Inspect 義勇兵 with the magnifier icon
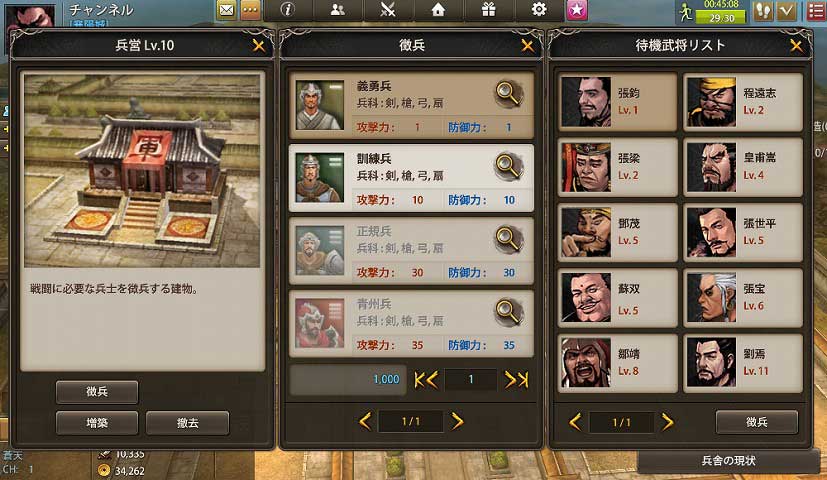Image resolution: width=827 pixels, height=480 pixels. tap(507, 94)
